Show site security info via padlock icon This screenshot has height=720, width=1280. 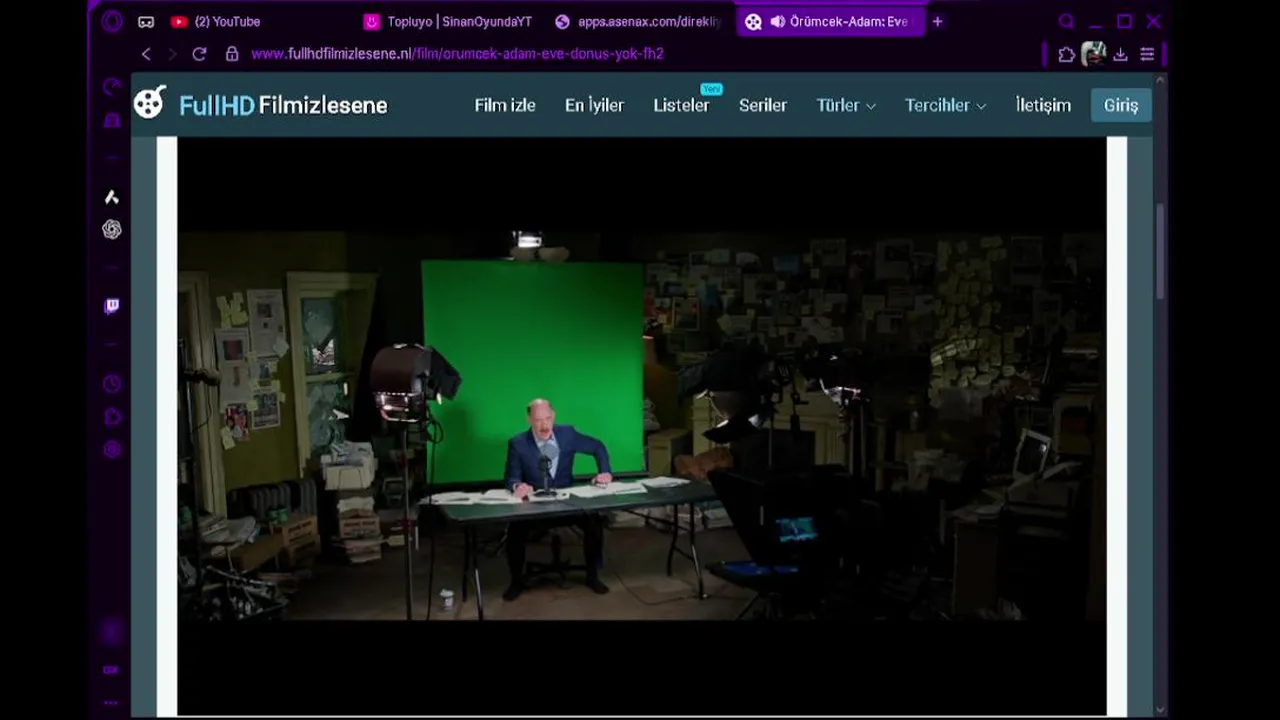pyautogui.click(x=232, y=54)
